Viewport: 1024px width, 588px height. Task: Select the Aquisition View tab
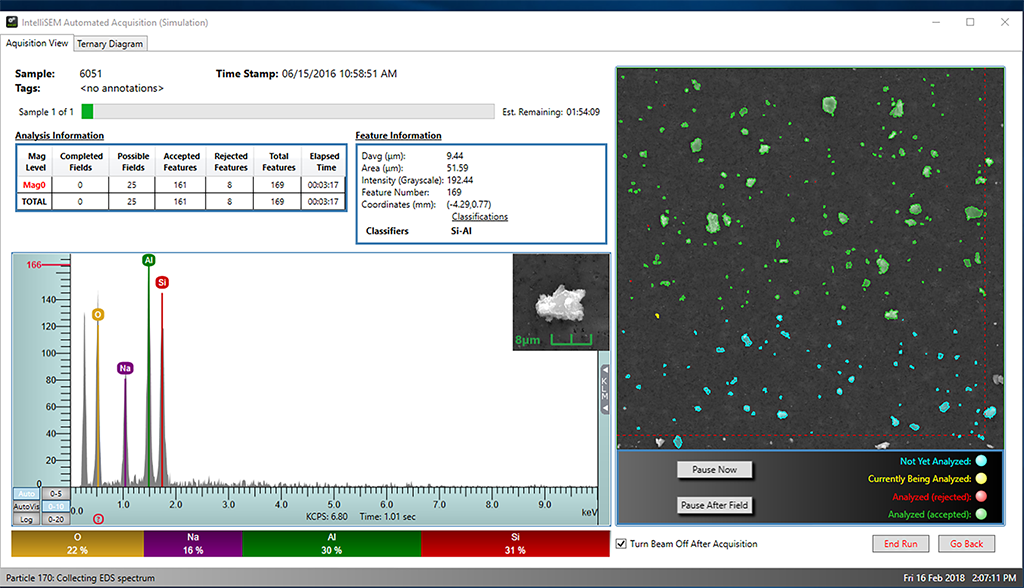click(x=38, y=43)
